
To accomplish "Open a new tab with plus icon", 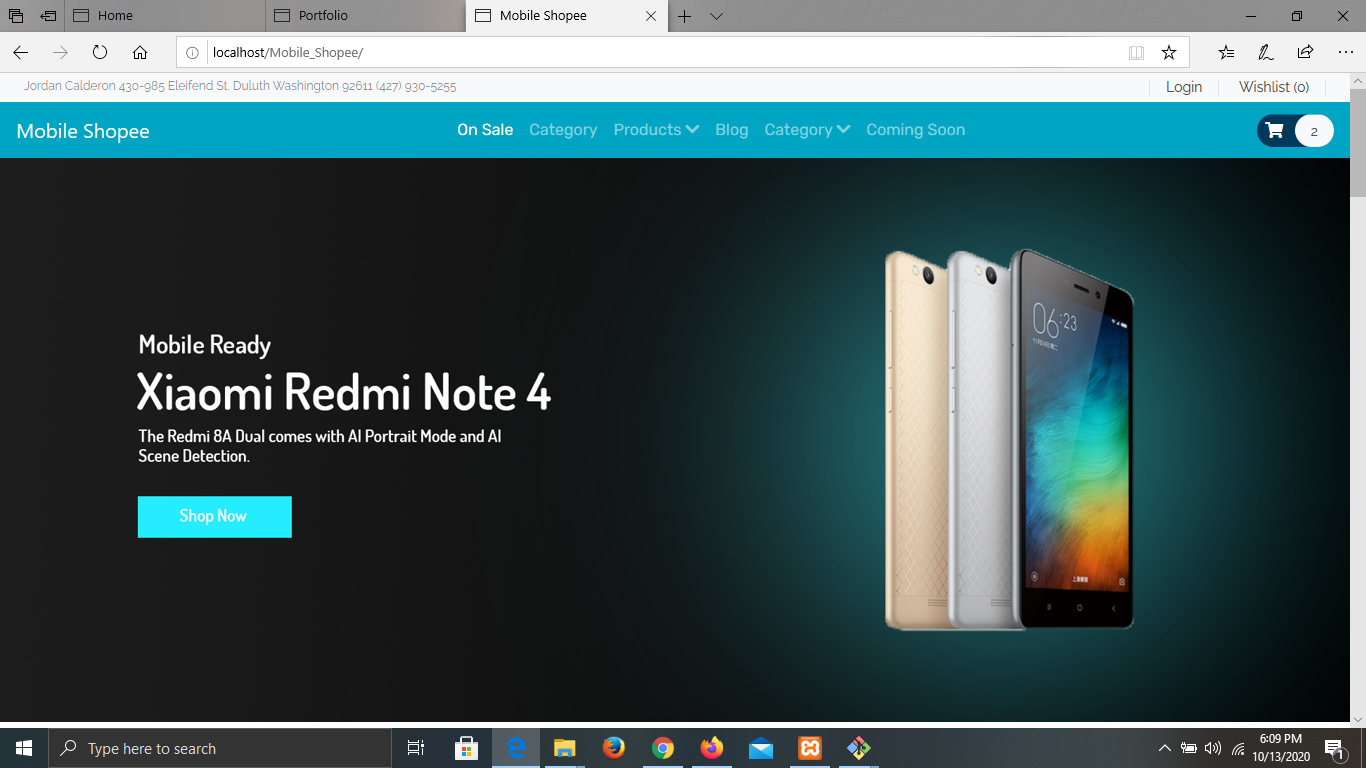I will coord(685,16).
